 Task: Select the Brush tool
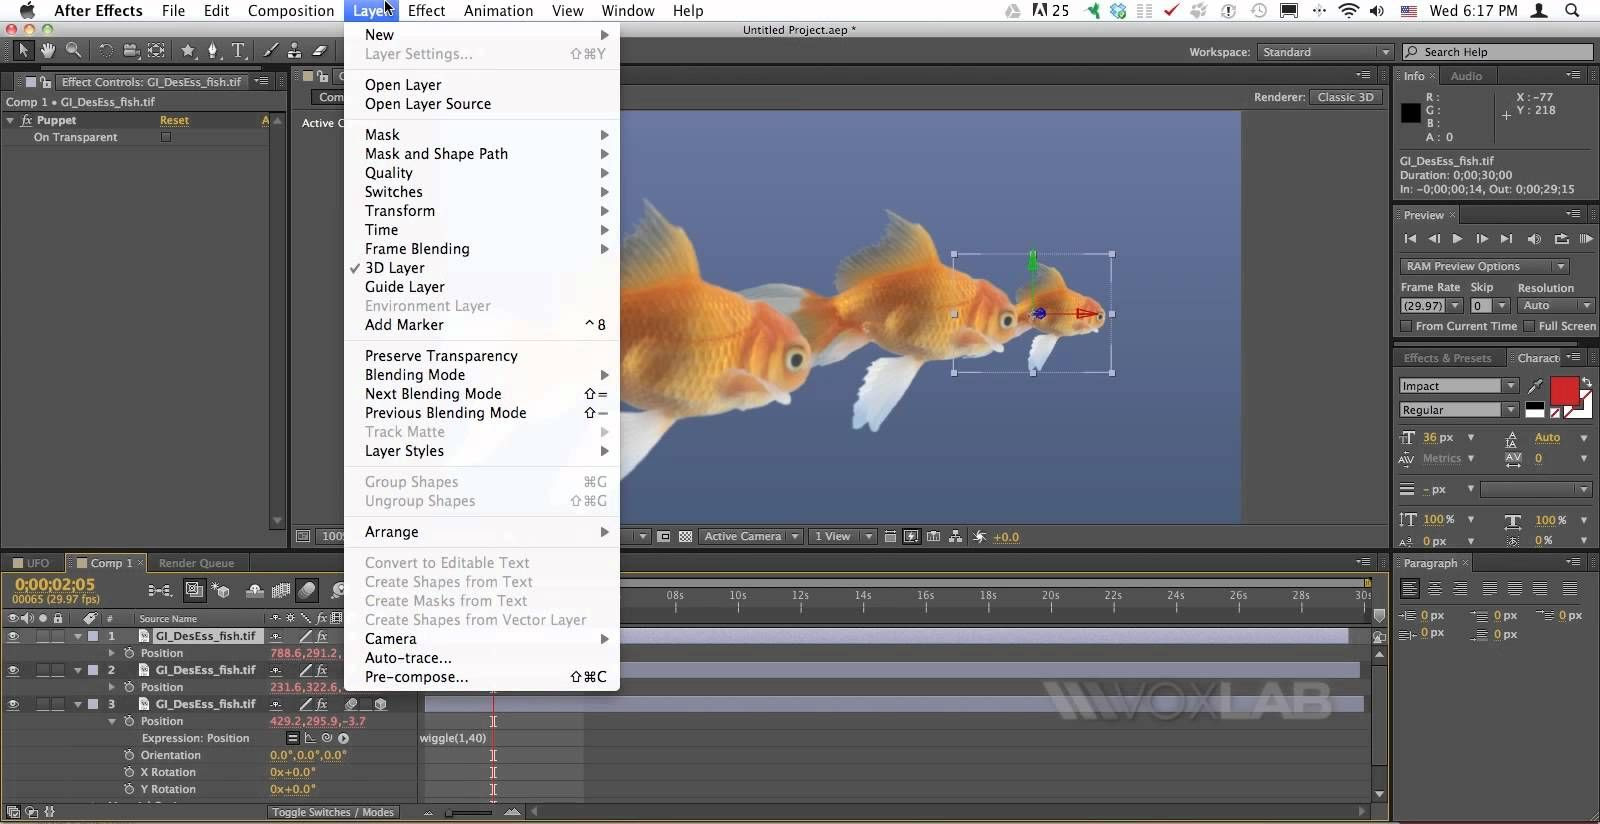coord(270,50)
